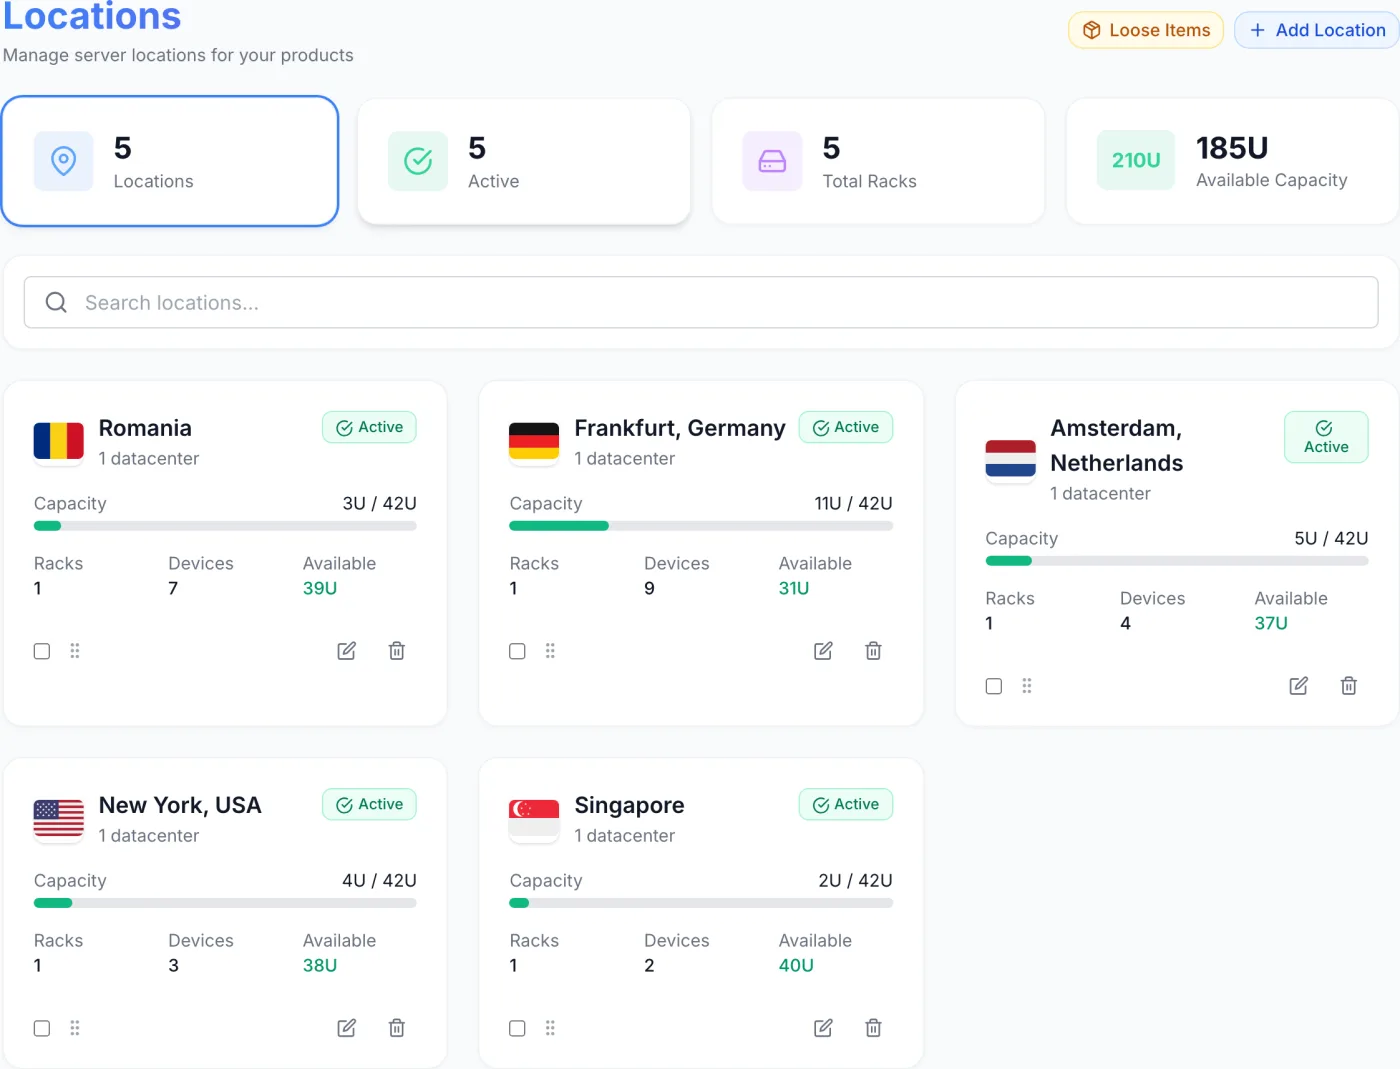1400x1069 pixels.
Task: Open the Loose Items page
Action: [x=1146, y=30]
